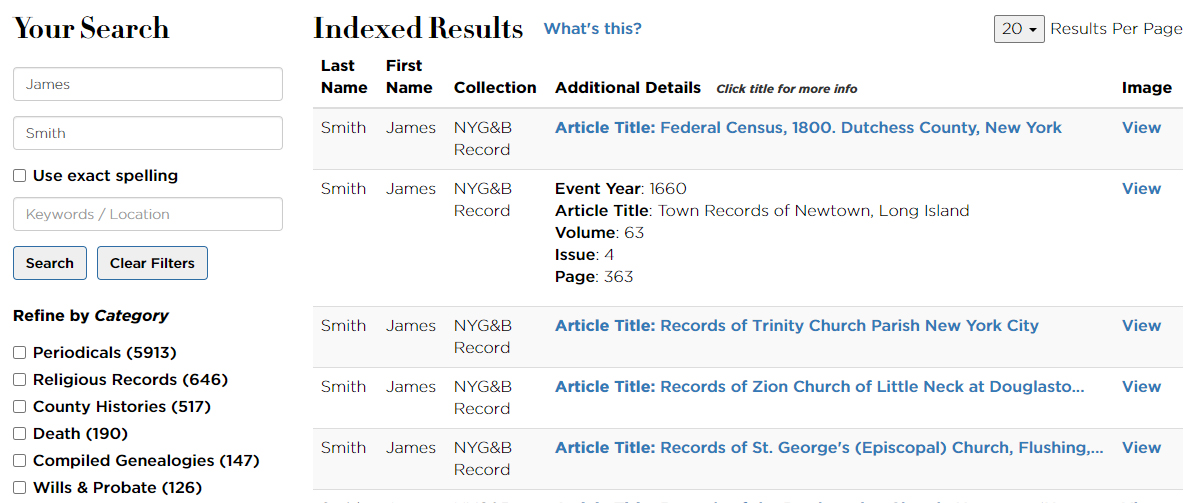Click the first name field containing James

click(148, 84)
